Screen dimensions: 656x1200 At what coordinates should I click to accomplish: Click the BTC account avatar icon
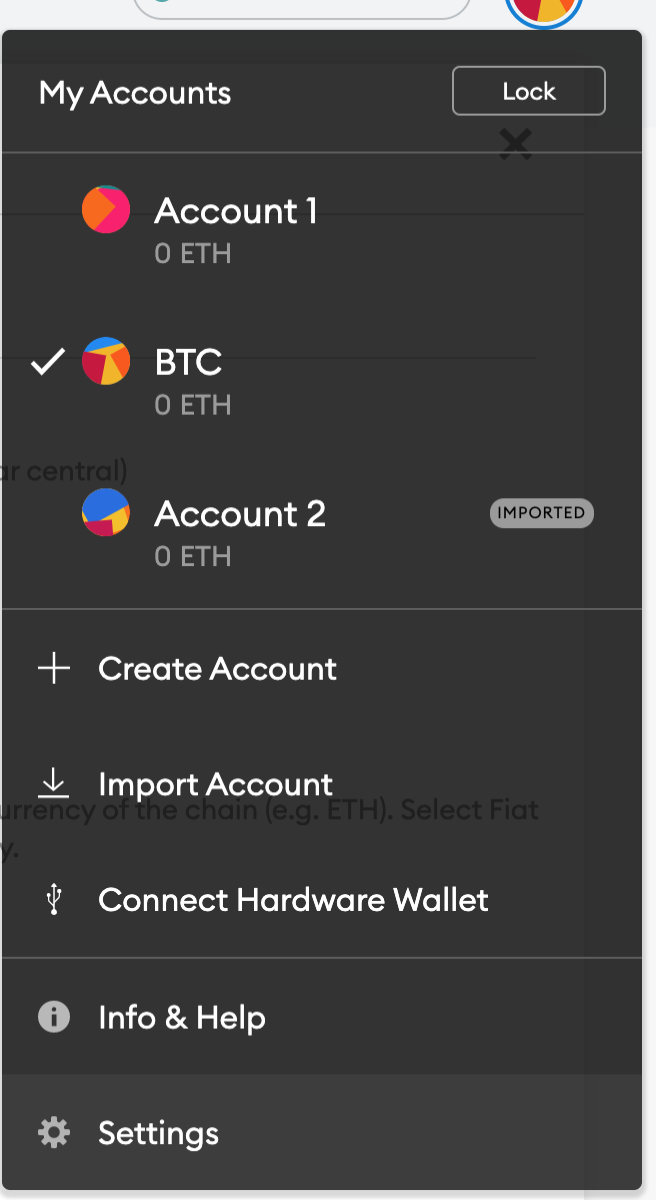click(106, 361)
